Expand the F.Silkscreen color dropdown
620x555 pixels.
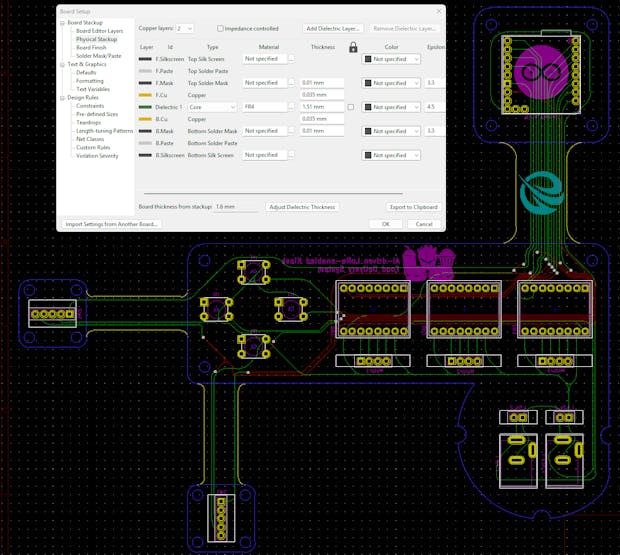pyautogui.click(x=391, y=59)
